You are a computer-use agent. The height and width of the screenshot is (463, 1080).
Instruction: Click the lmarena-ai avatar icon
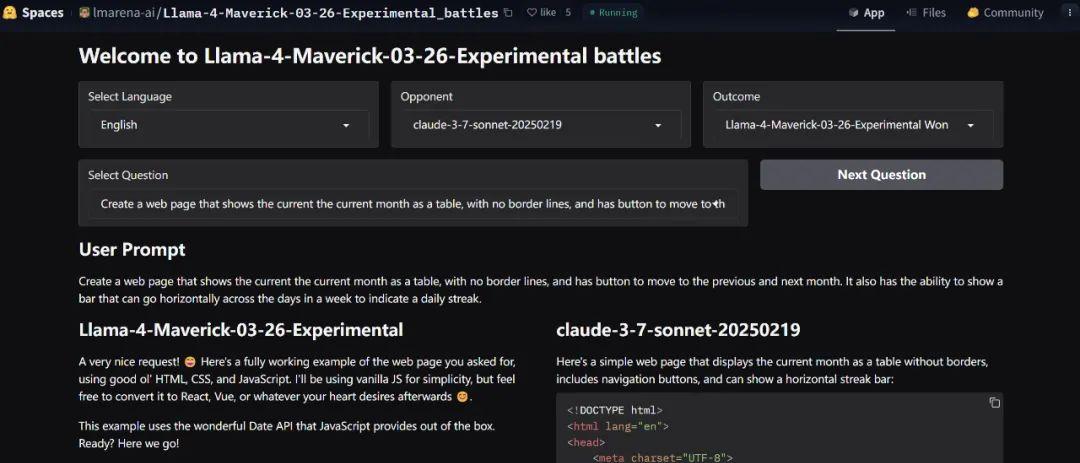point(85,12)
